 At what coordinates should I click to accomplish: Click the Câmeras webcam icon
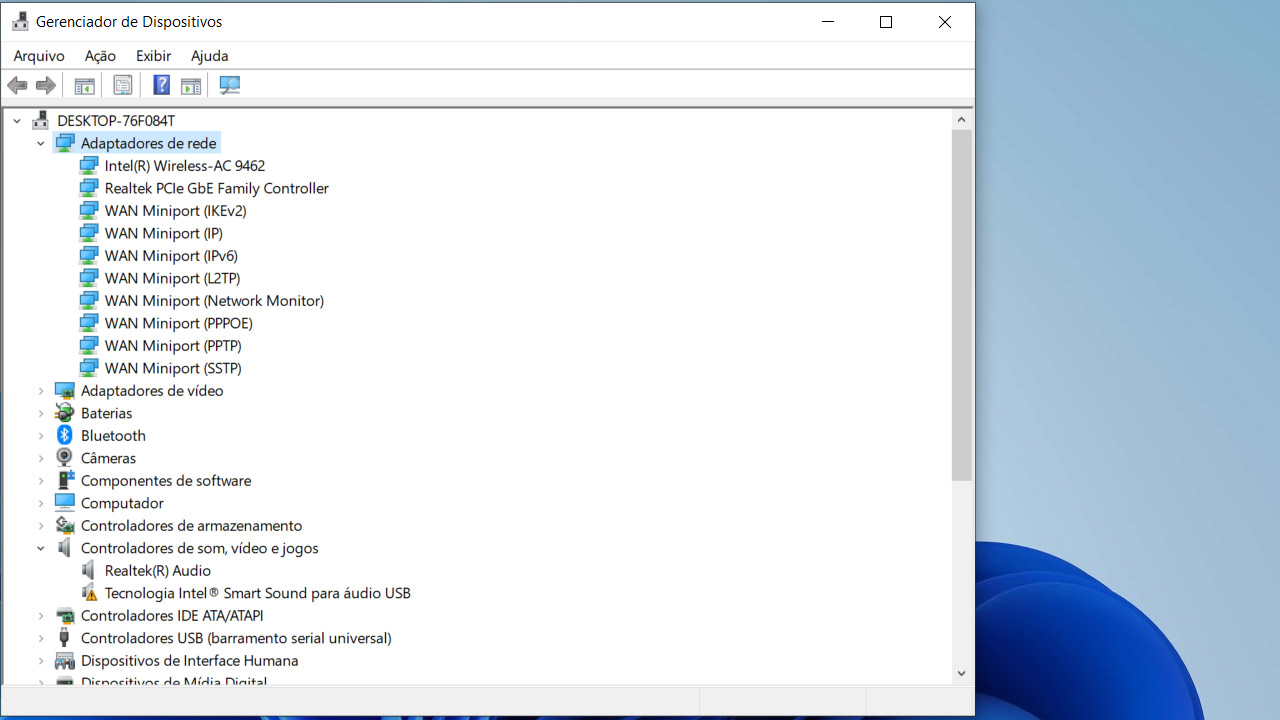coord(65,458)
